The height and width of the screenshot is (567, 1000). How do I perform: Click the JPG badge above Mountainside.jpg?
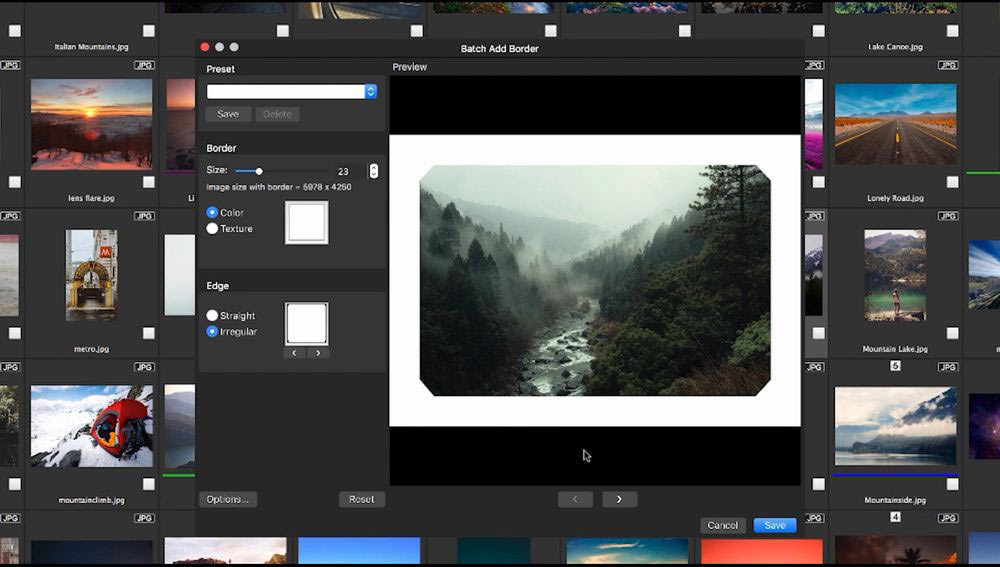pyautogui.click(x=948, y=367)
